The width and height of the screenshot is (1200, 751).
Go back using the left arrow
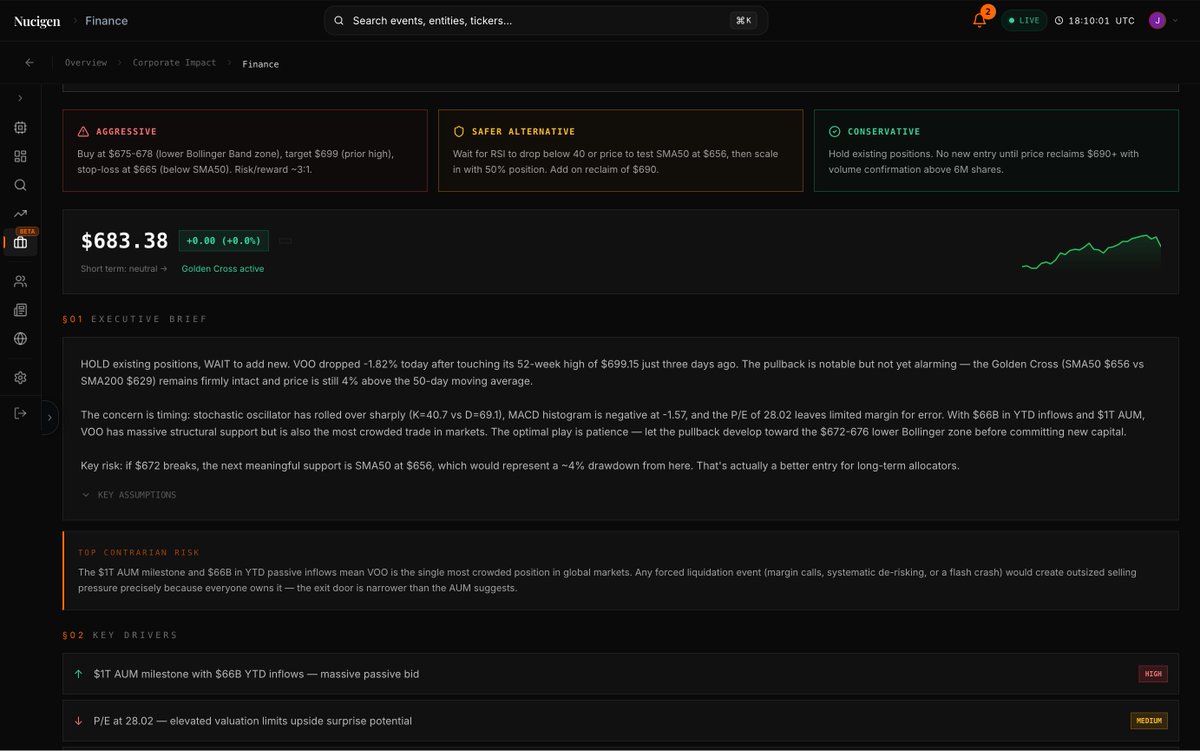coord(29,62)
